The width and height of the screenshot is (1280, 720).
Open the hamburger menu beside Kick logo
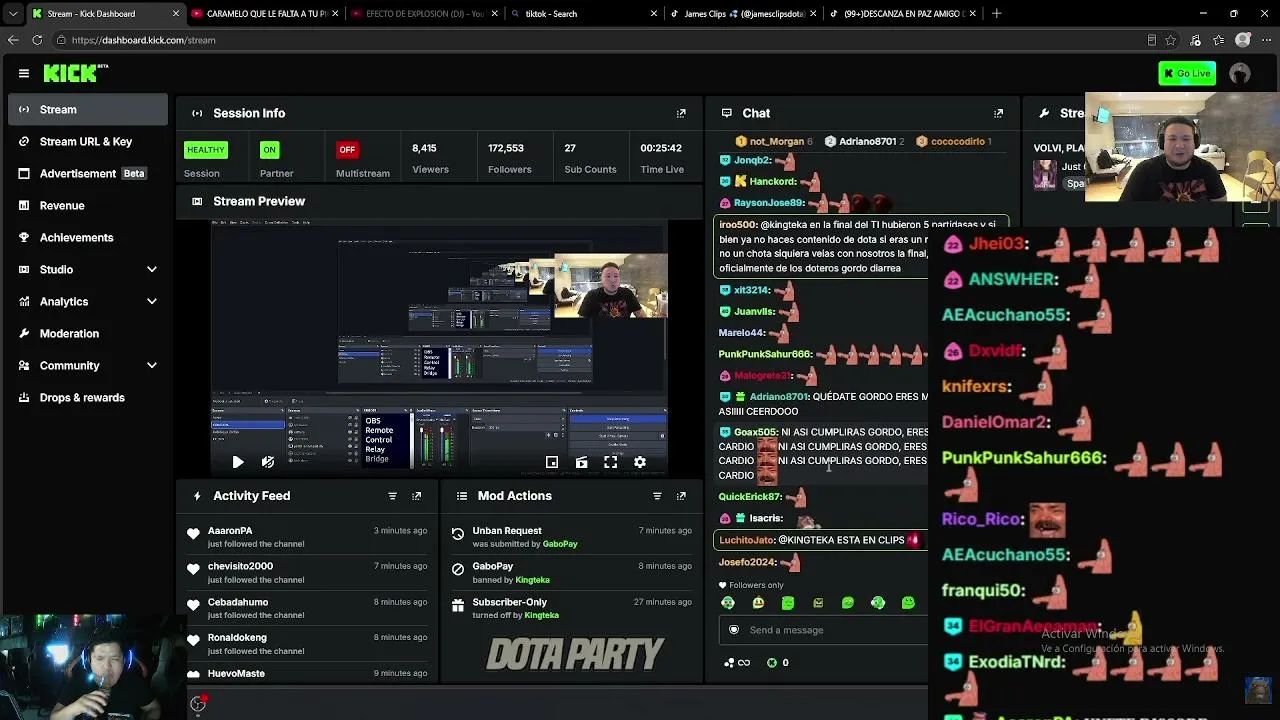point(24,73)
